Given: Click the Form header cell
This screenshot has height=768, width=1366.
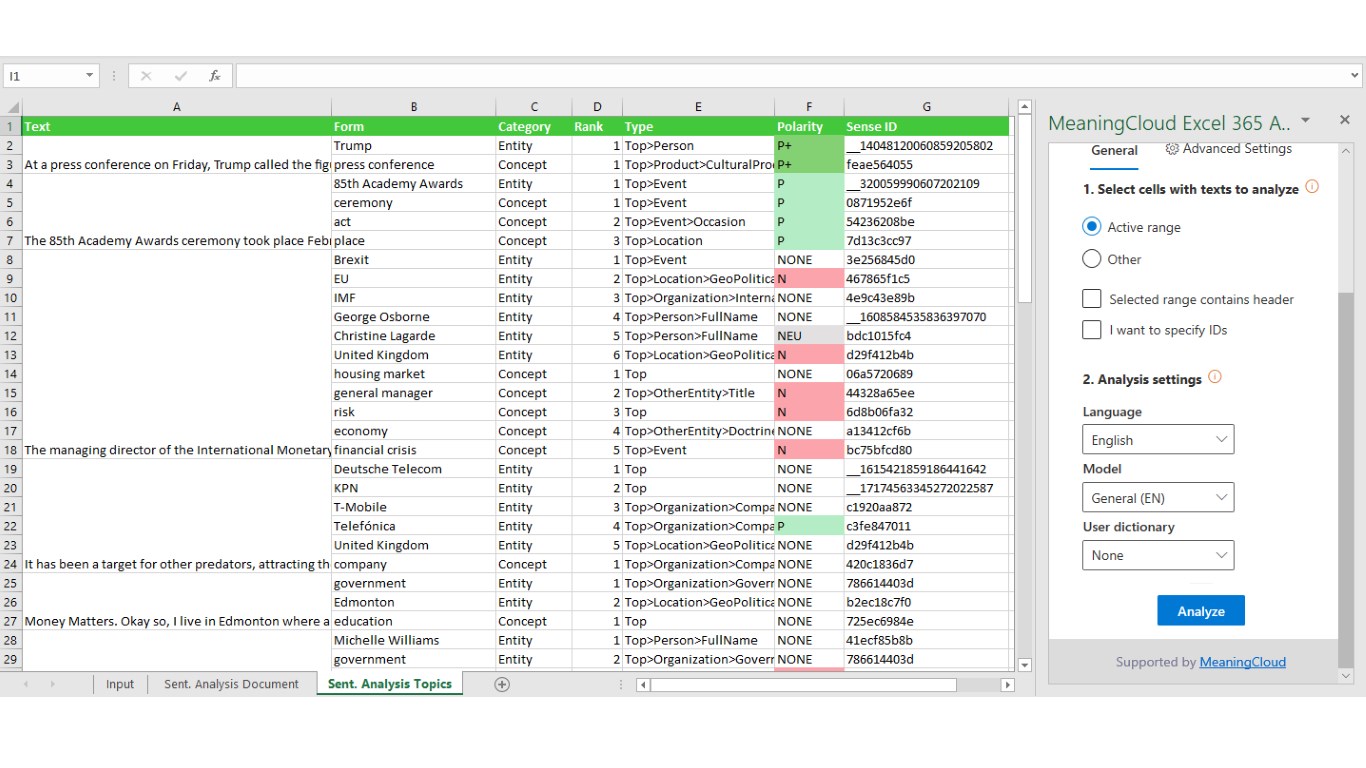Looking at the screenshot, I should [413, 127].
